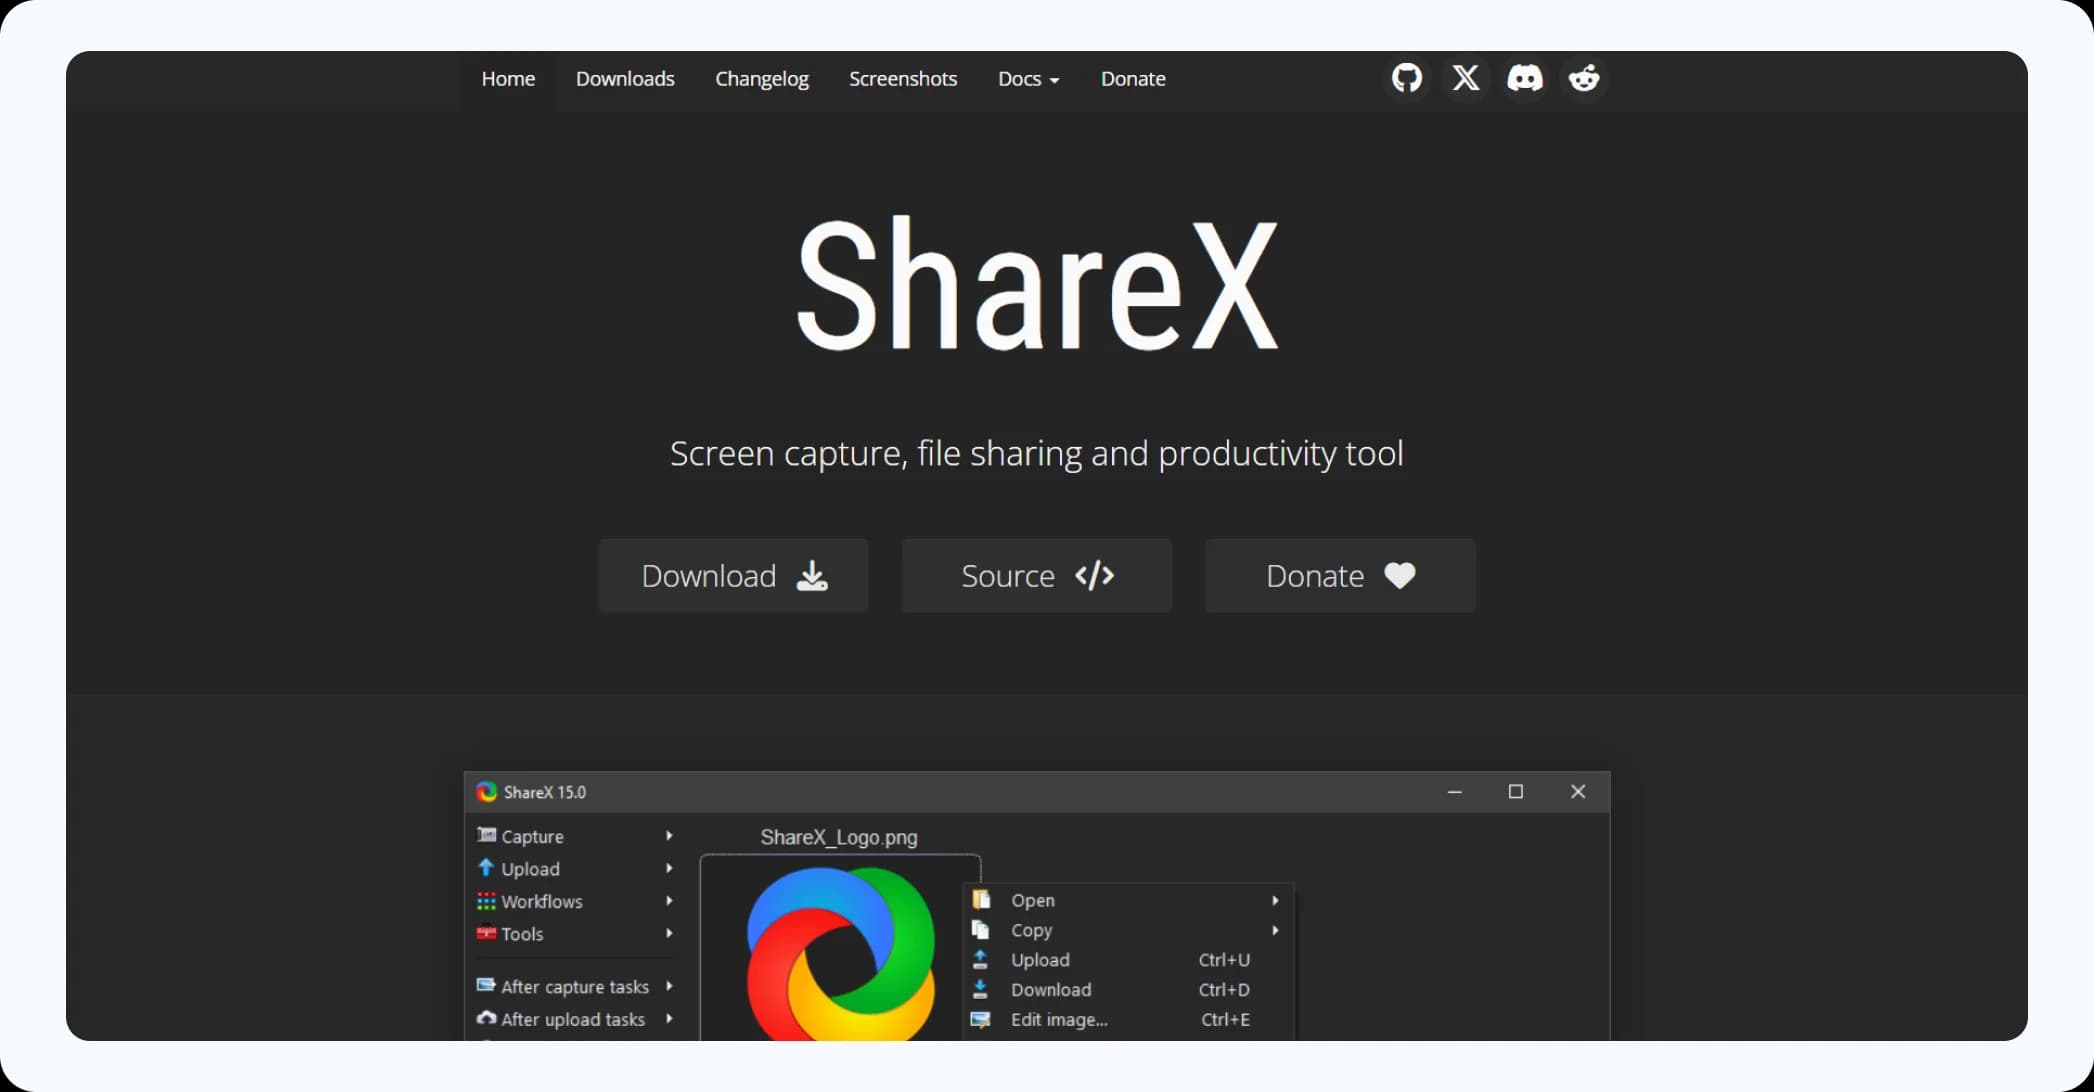Screen dimensions: 2094x1092
Task: Click the Discord community icon
Action: (x=1524, y=78)
